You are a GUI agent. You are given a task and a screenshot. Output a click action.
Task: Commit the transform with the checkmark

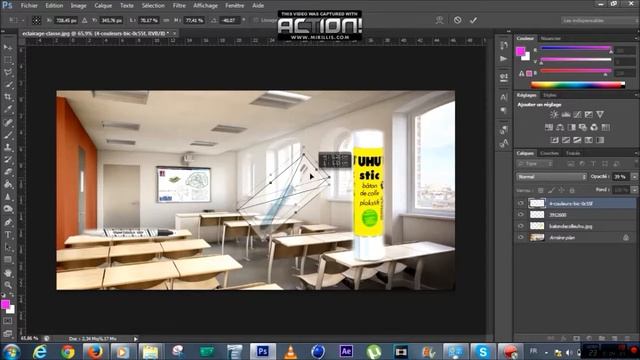tap(473, 20)
